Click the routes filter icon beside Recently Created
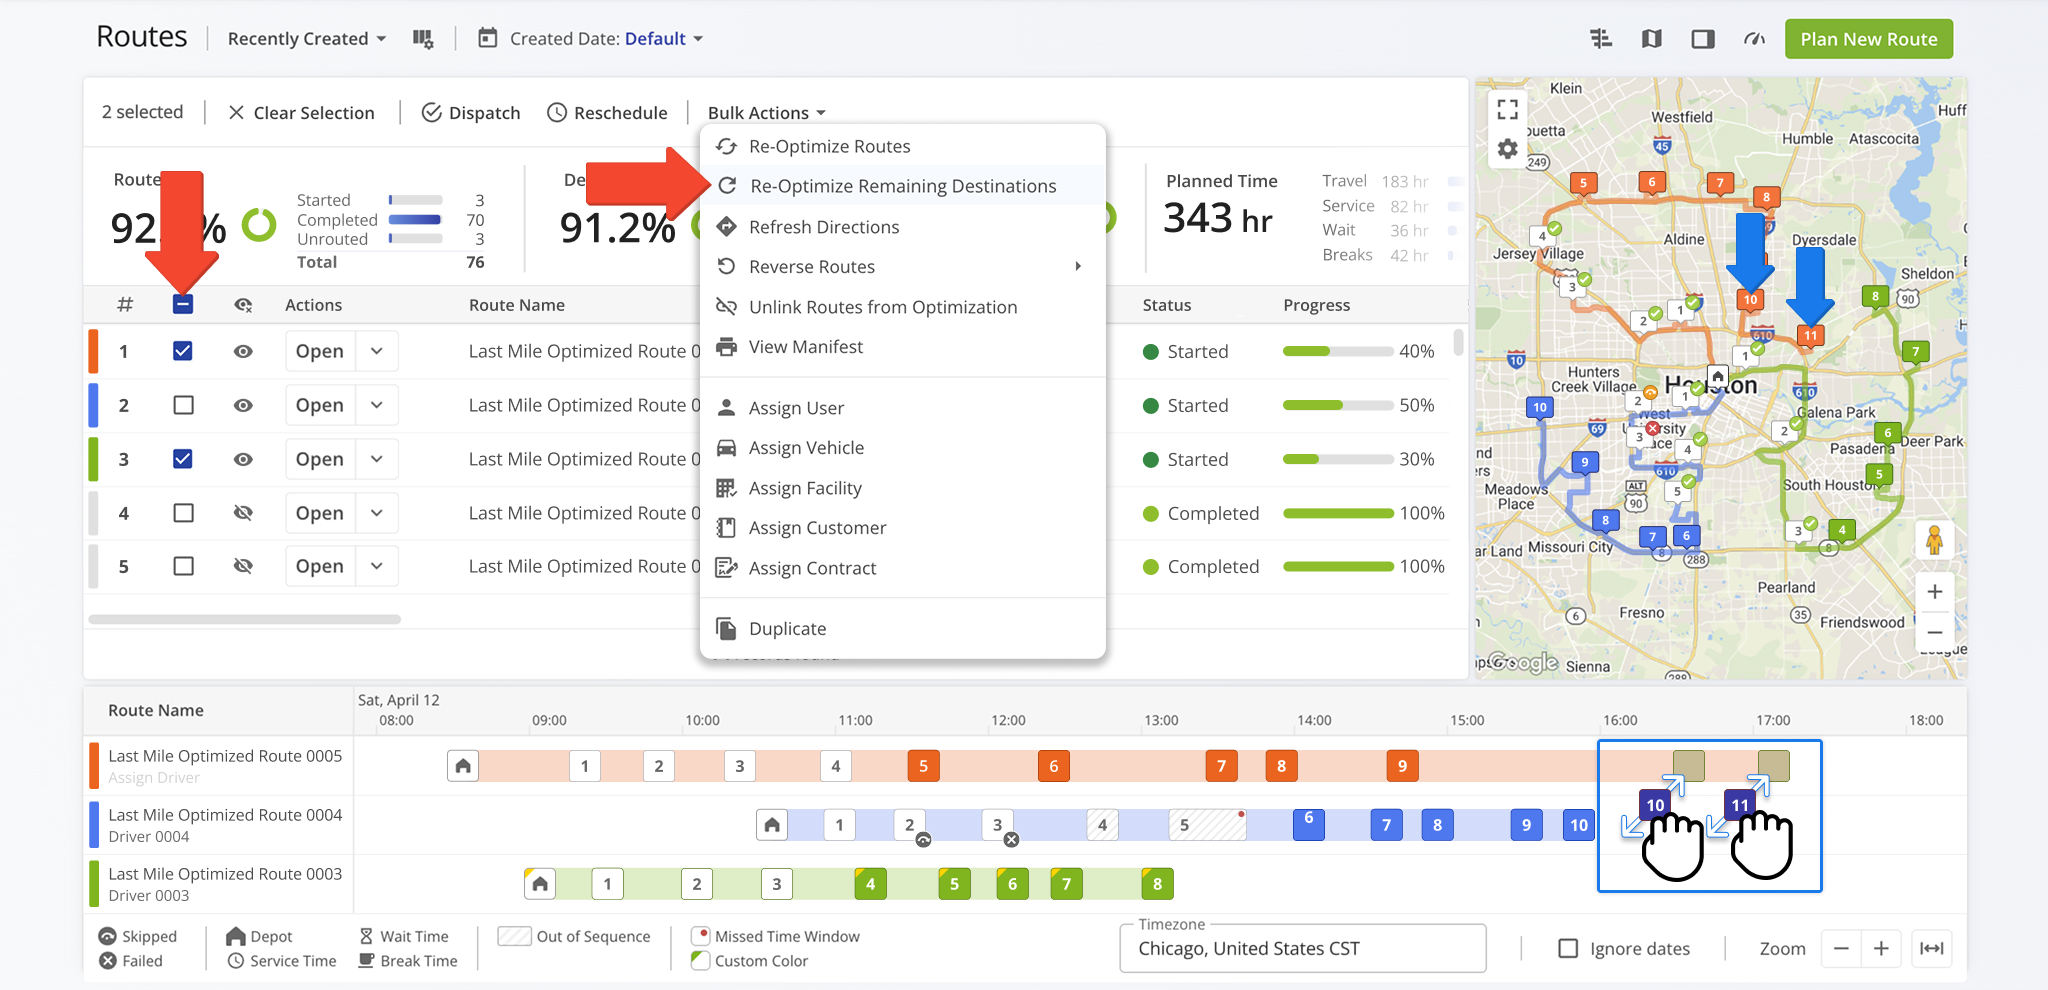This screenshot has width=2048, height=990. [x=424, y=38]
